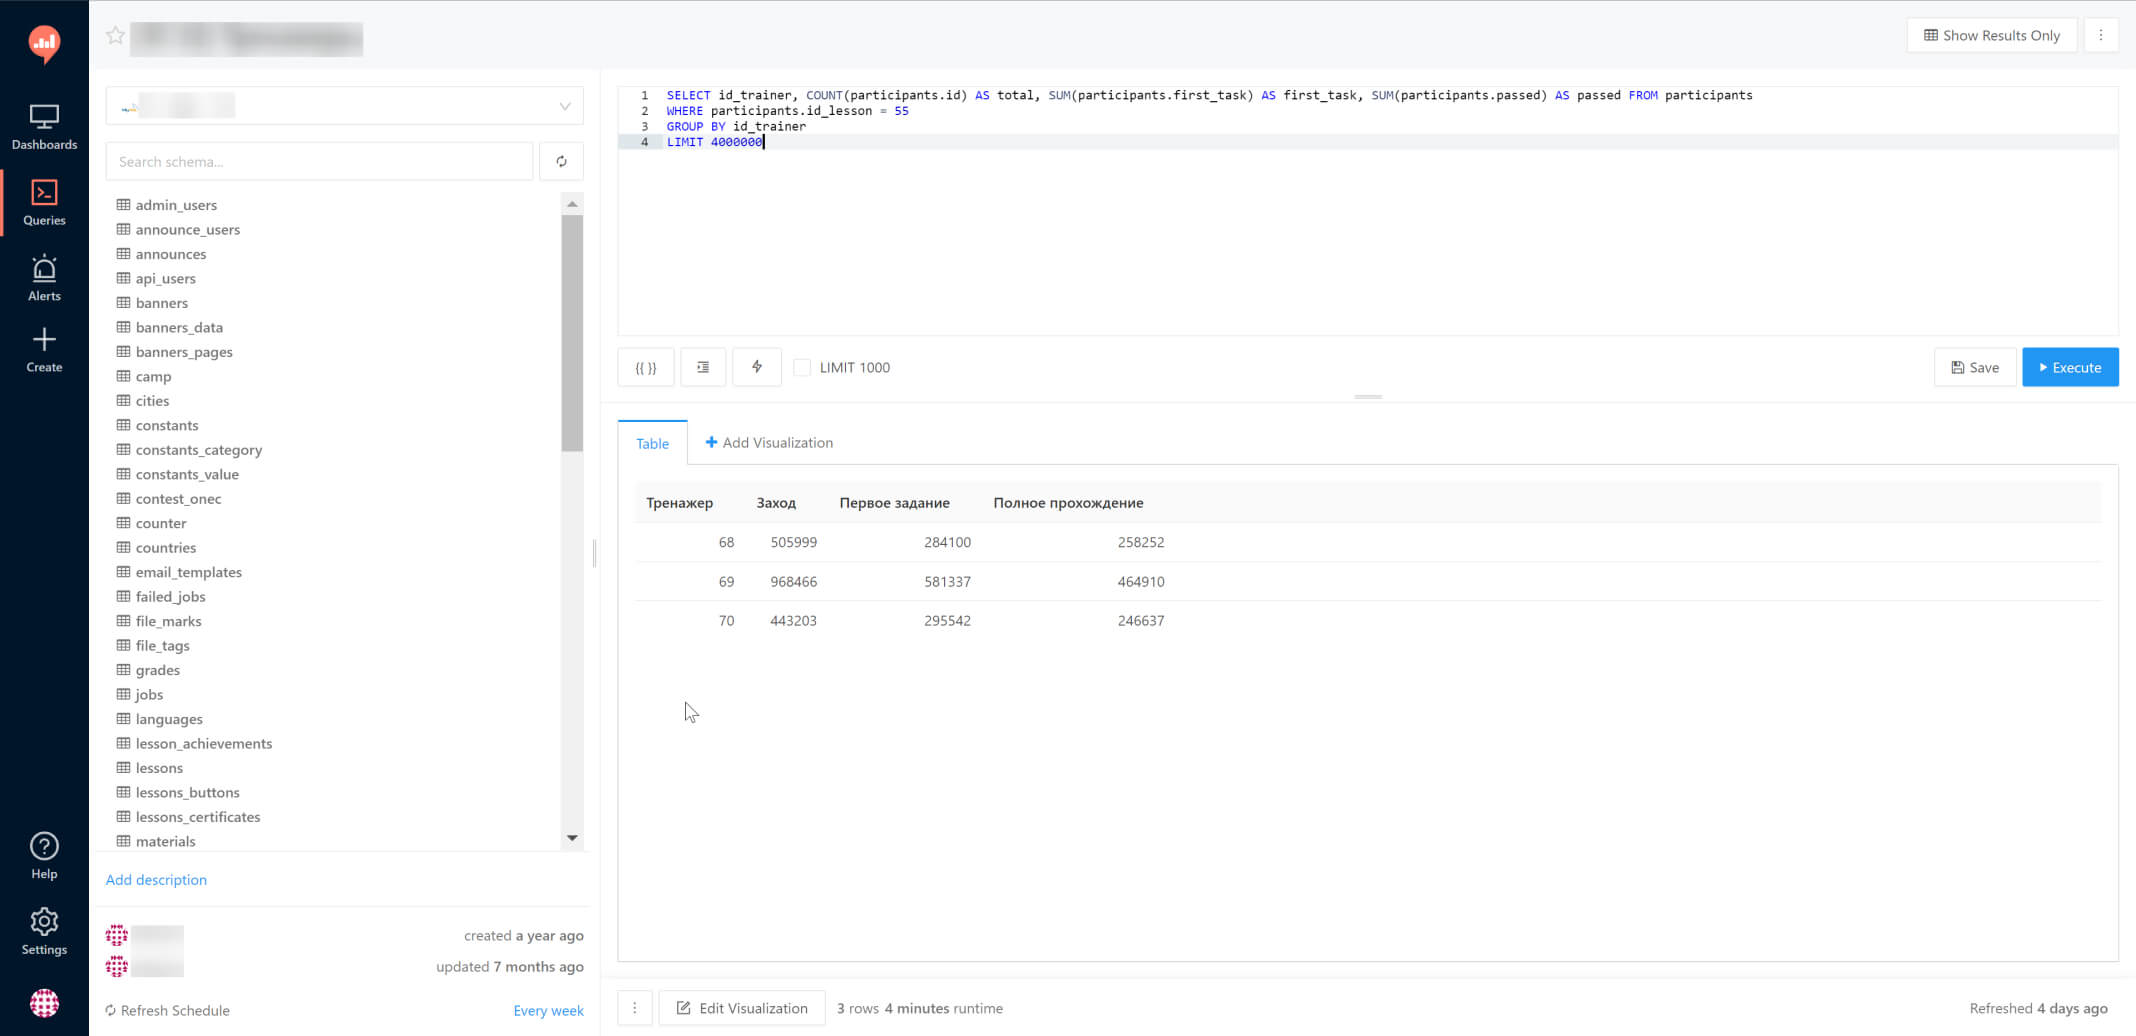Switch to the Table tab
The image size is (2136, 1036).
[652, 443]
